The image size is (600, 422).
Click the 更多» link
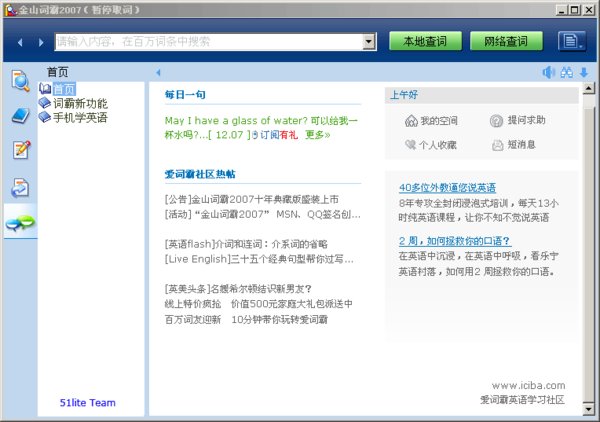pos(318,135)
